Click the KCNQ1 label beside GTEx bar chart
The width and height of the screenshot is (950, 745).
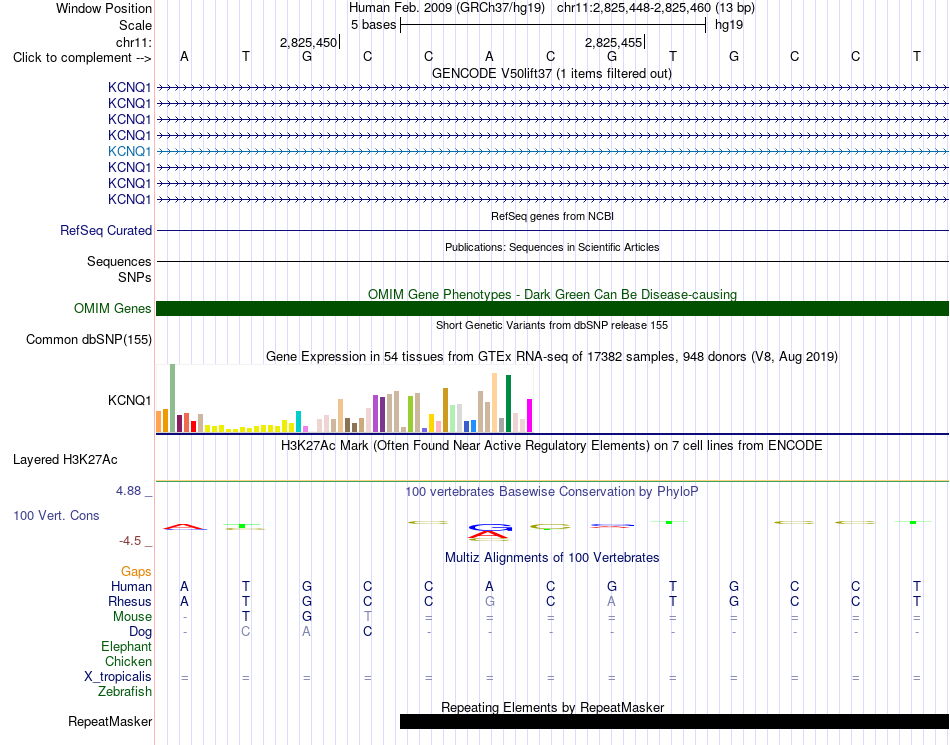130,400
